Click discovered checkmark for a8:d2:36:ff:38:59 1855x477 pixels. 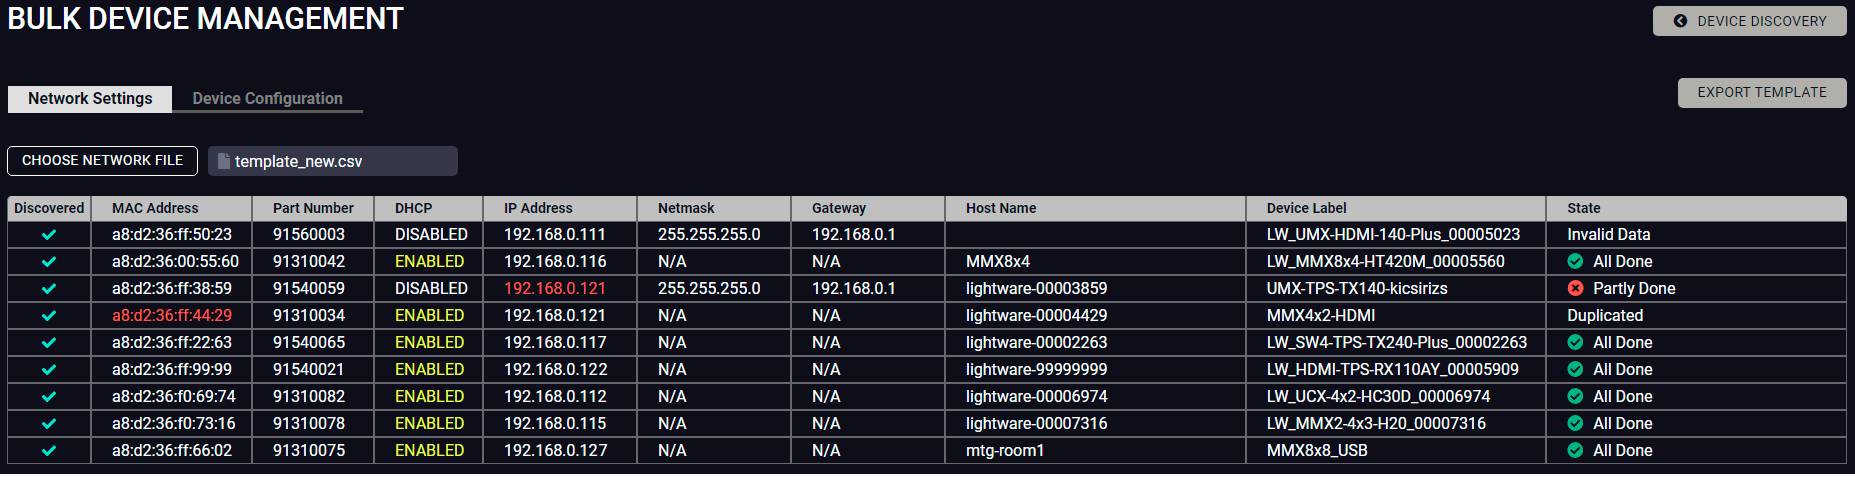coord(49,289)
